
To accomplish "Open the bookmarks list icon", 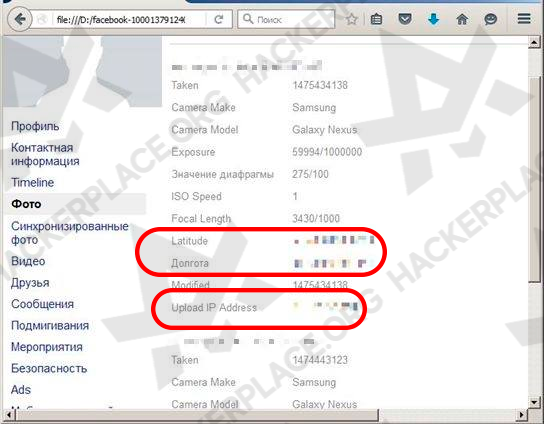I will (x=376, y=19).
